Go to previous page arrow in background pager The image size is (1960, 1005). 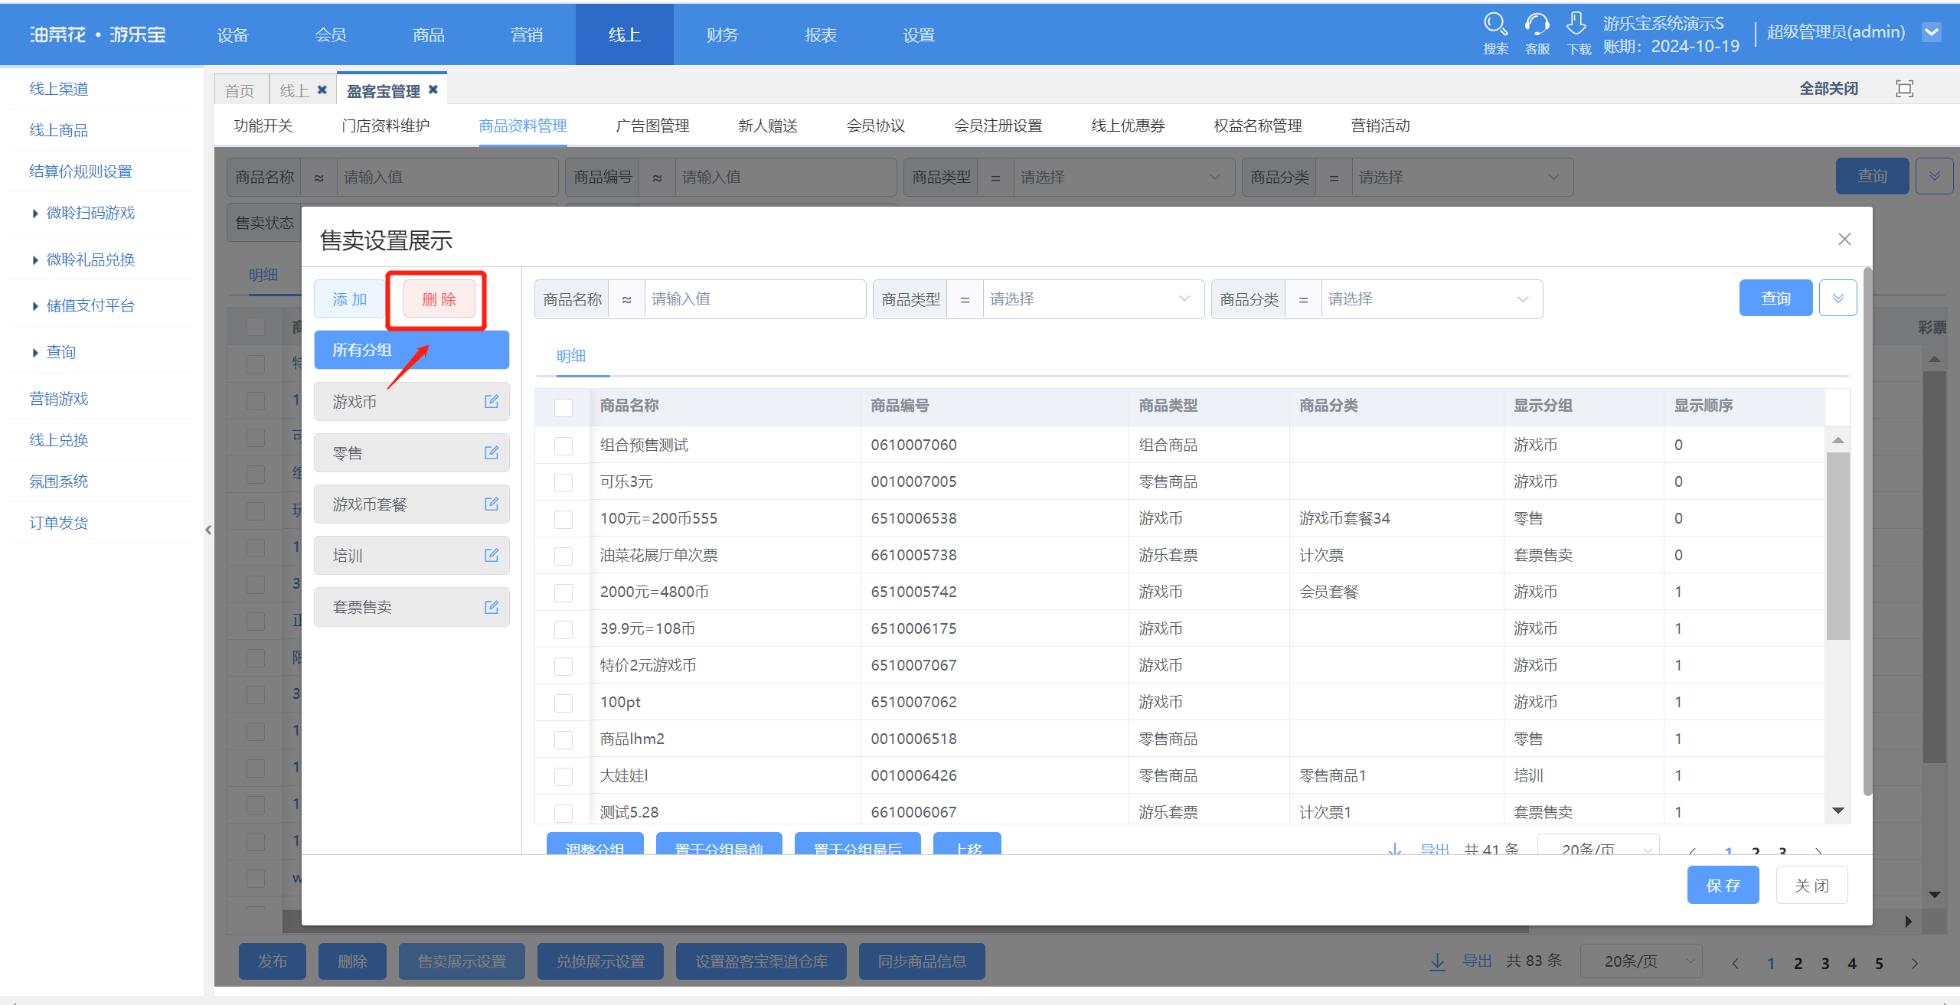click(x=1735, y=964)
